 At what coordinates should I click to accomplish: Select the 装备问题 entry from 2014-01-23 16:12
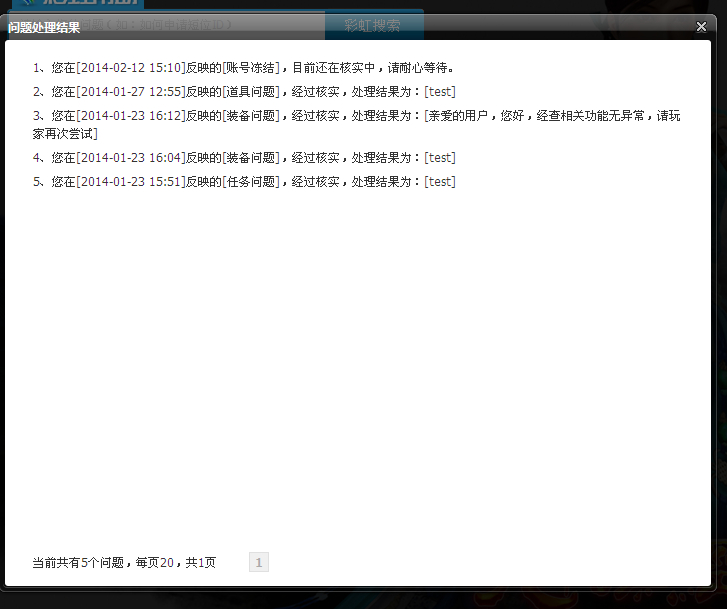pyautogui.click(x=357, y=125)
